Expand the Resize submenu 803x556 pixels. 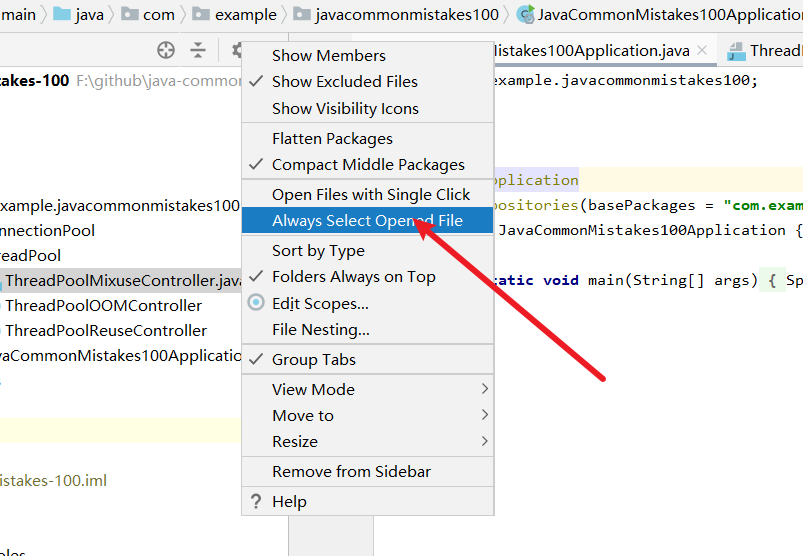pyautogui.click(x=366, y=442)
